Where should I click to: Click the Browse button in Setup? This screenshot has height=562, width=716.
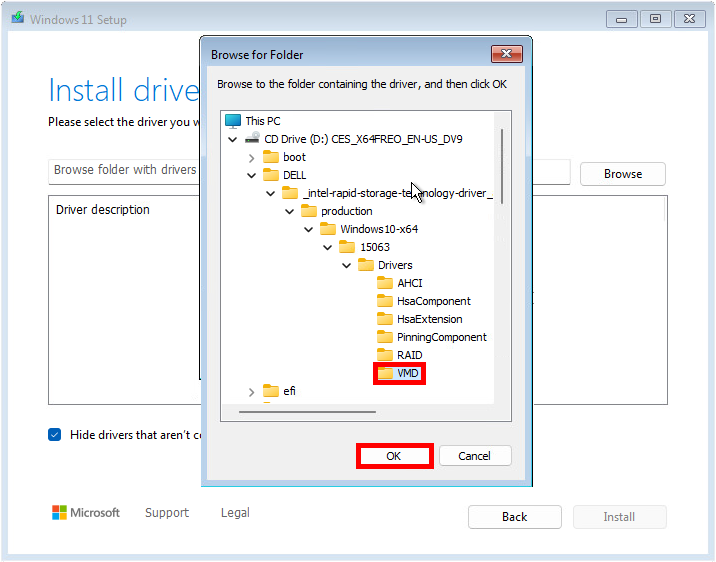pos(623,174)
